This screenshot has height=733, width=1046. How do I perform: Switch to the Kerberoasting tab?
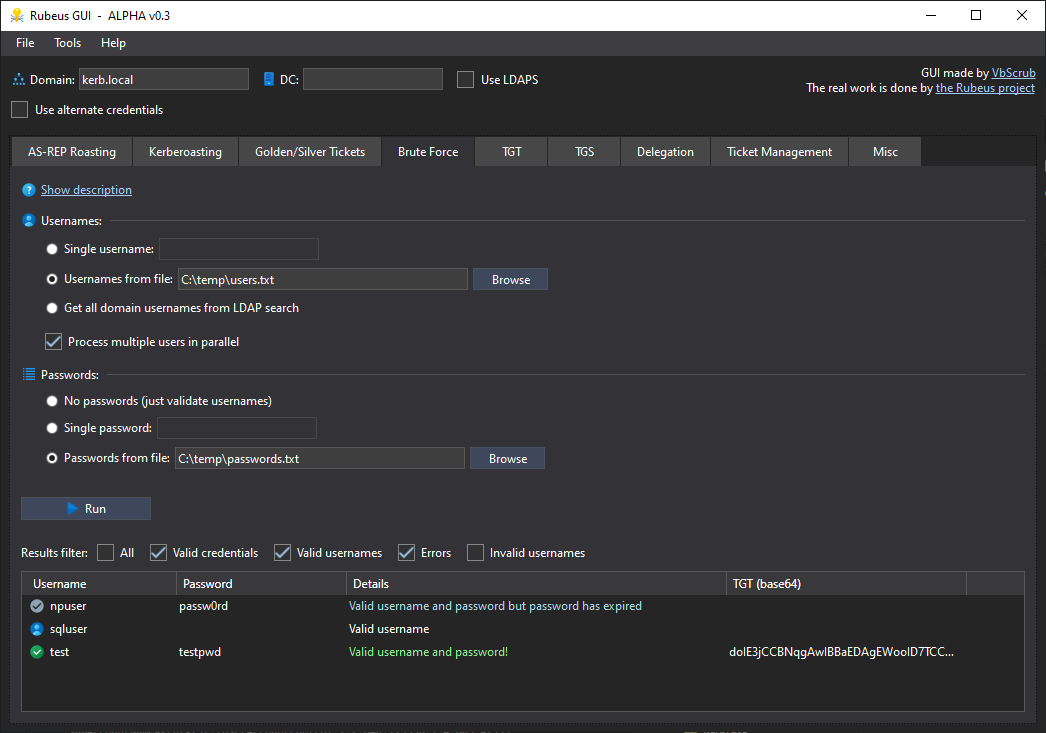185,151
